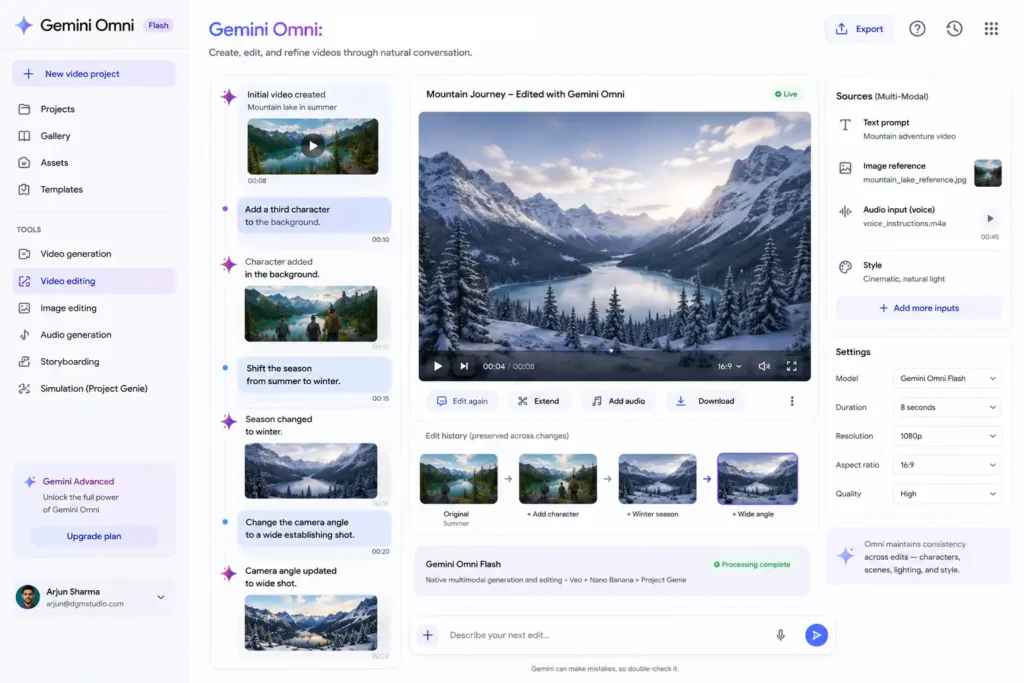Open the 16:9 dropdown in video player

click(729, 366)
